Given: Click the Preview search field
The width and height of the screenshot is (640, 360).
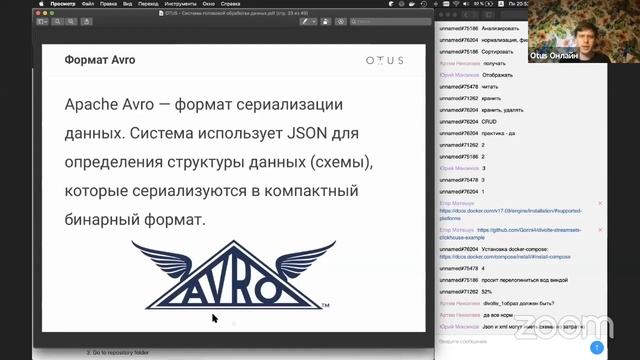Looking at the screenshot, I should 390,22.
